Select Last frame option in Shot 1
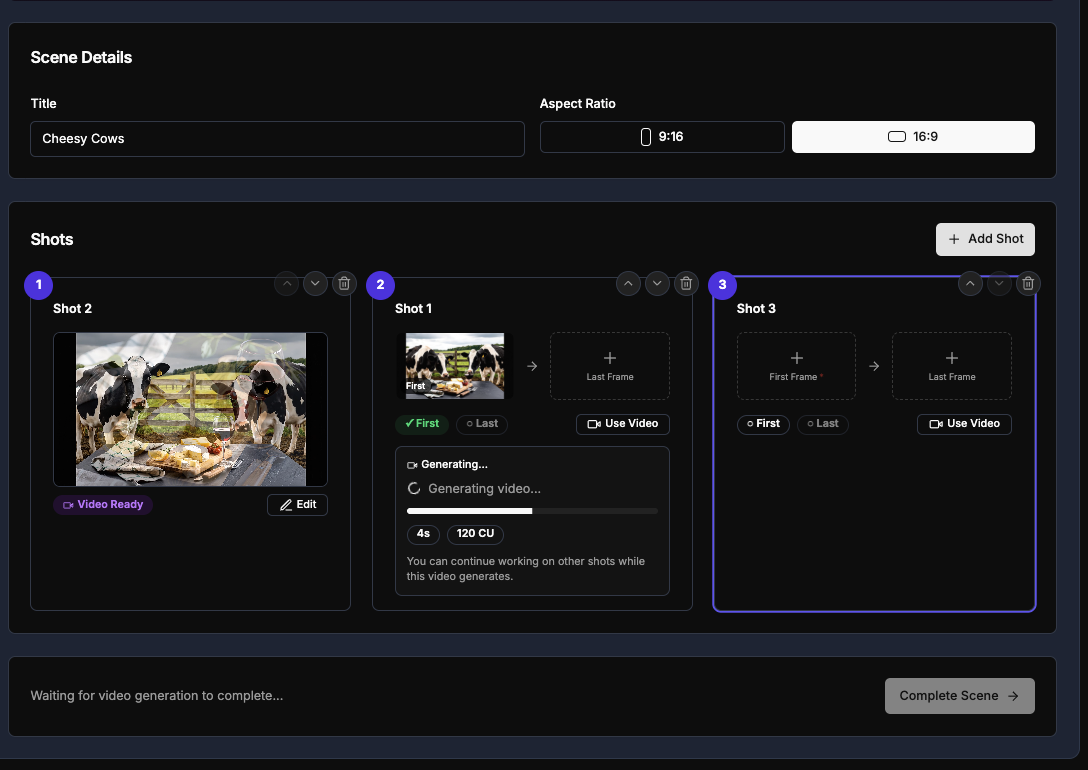The height and width of the screenshot is (770, 1088). [x=482, y=424]
